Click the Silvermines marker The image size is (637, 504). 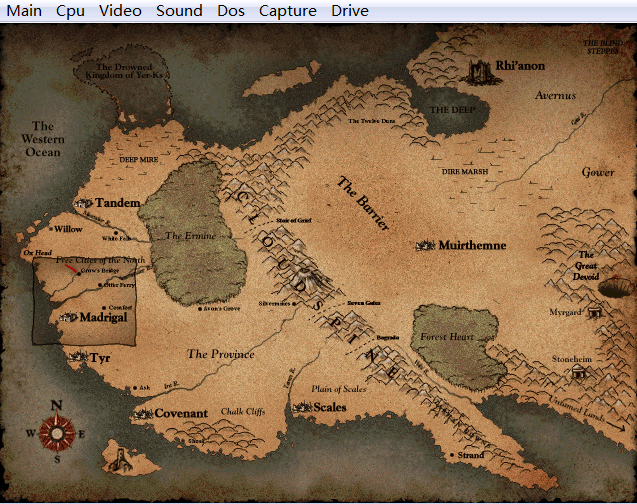294,303
